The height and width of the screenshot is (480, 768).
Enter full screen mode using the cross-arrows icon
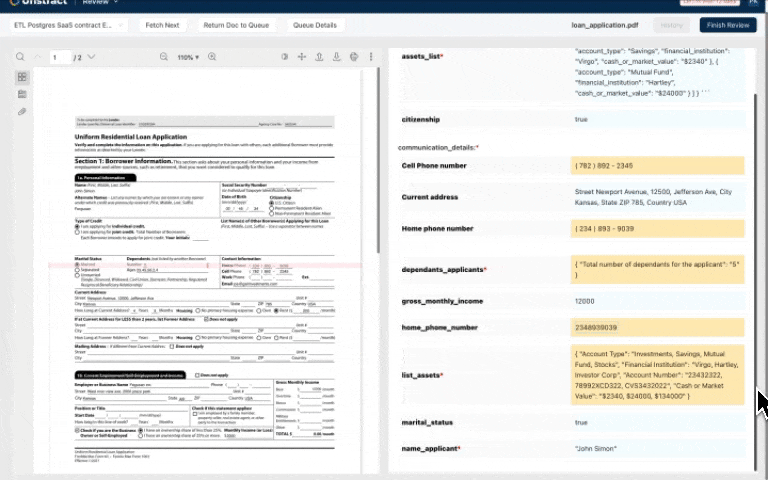[x=302, y=57]
